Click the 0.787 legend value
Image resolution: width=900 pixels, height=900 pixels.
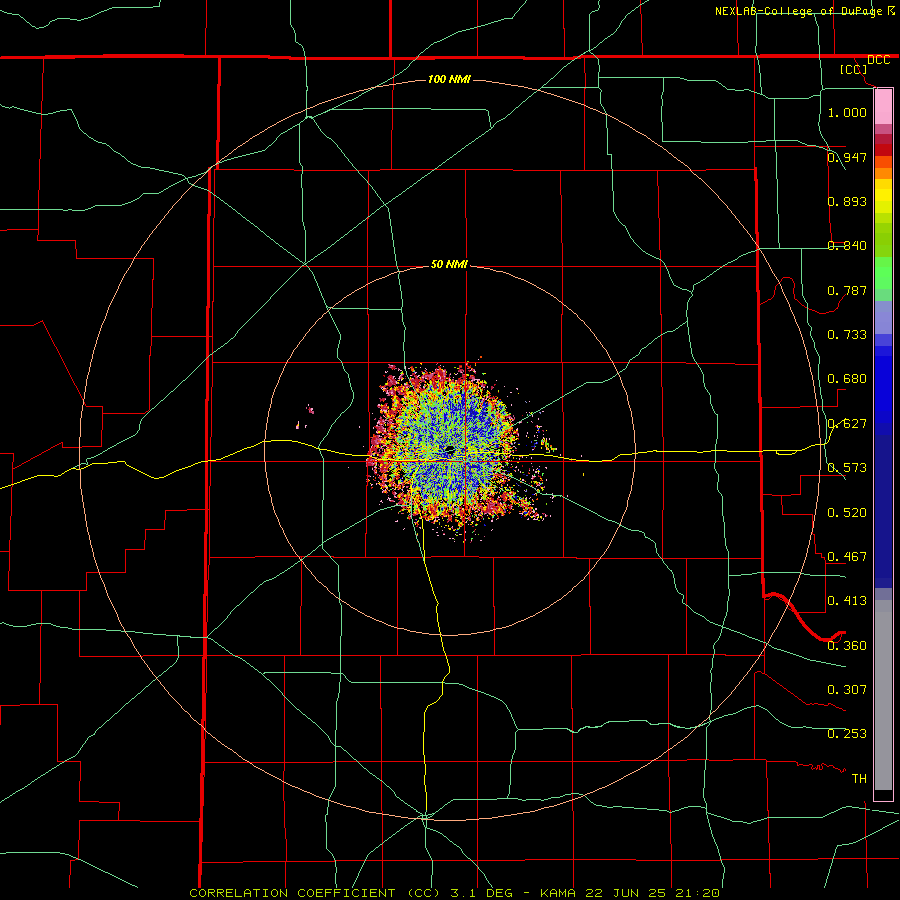coord(847,290)
